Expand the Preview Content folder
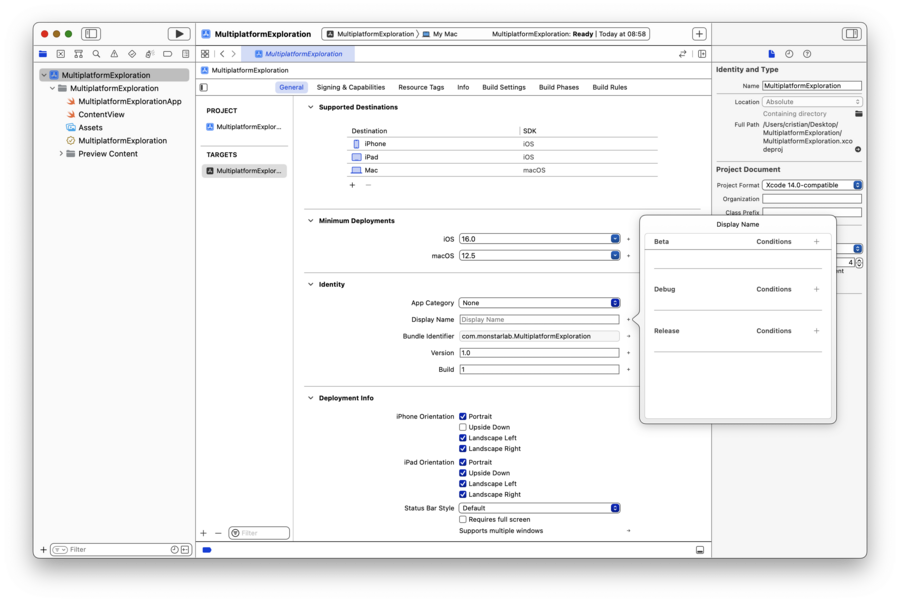Screen dimensions: 900x602 [61, 154]
